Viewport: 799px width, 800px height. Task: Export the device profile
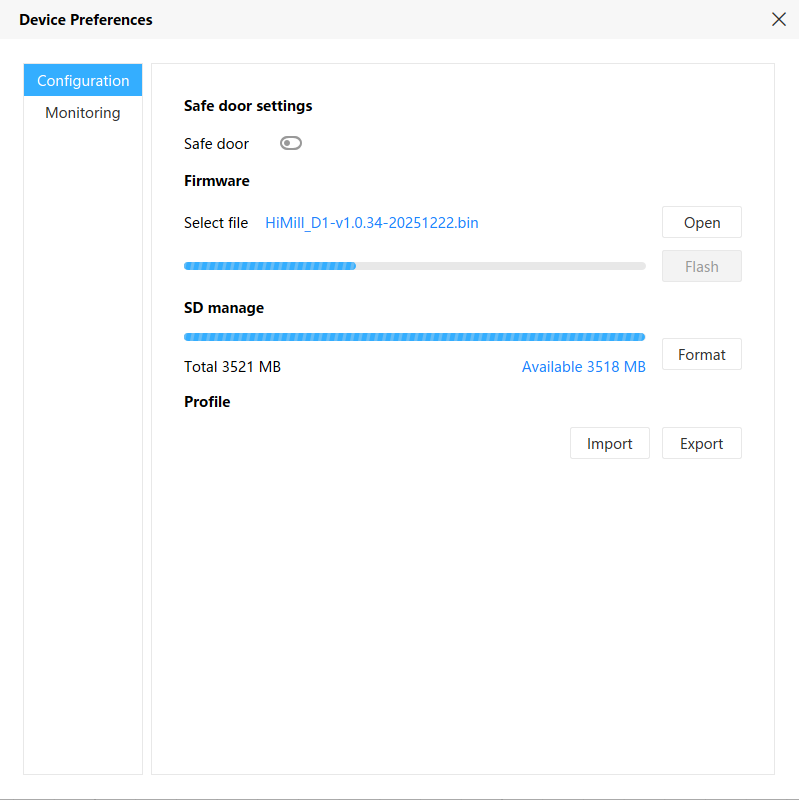701,443
